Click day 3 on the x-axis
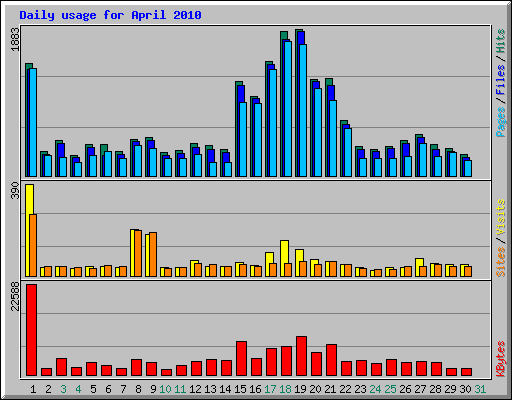This screenshot has height=400, width=512. click(x=63, y=389)
